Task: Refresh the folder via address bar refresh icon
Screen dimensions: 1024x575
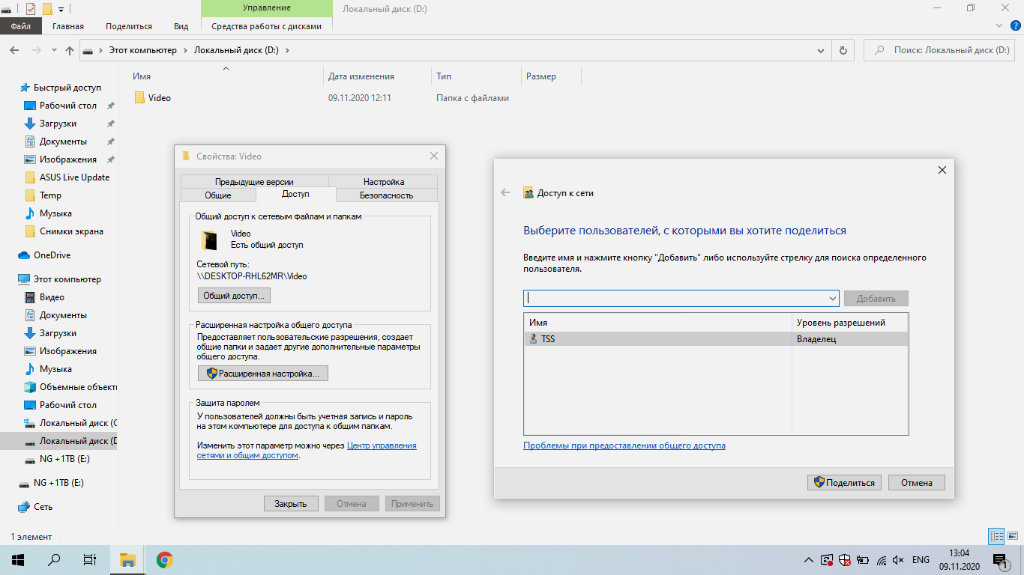Action: [x=845, y=50]
